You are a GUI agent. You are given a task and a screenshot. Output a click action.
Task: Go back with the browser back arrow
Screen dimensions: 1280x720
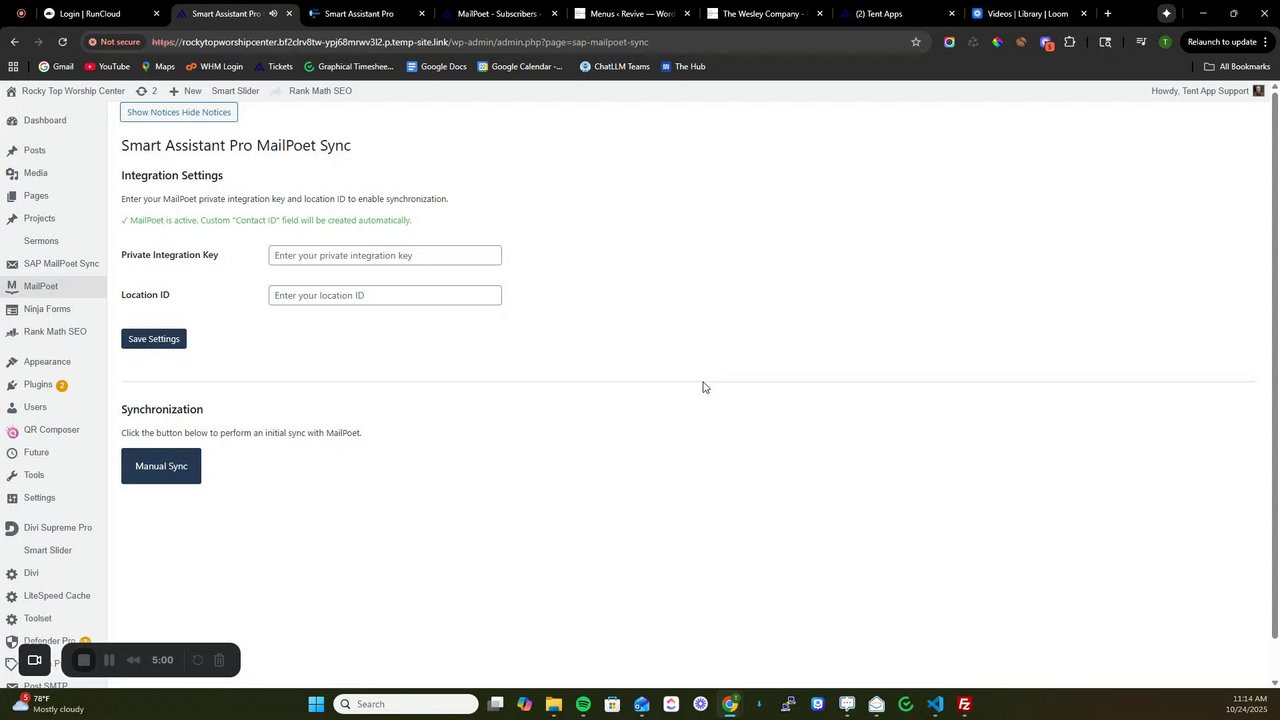14,42
